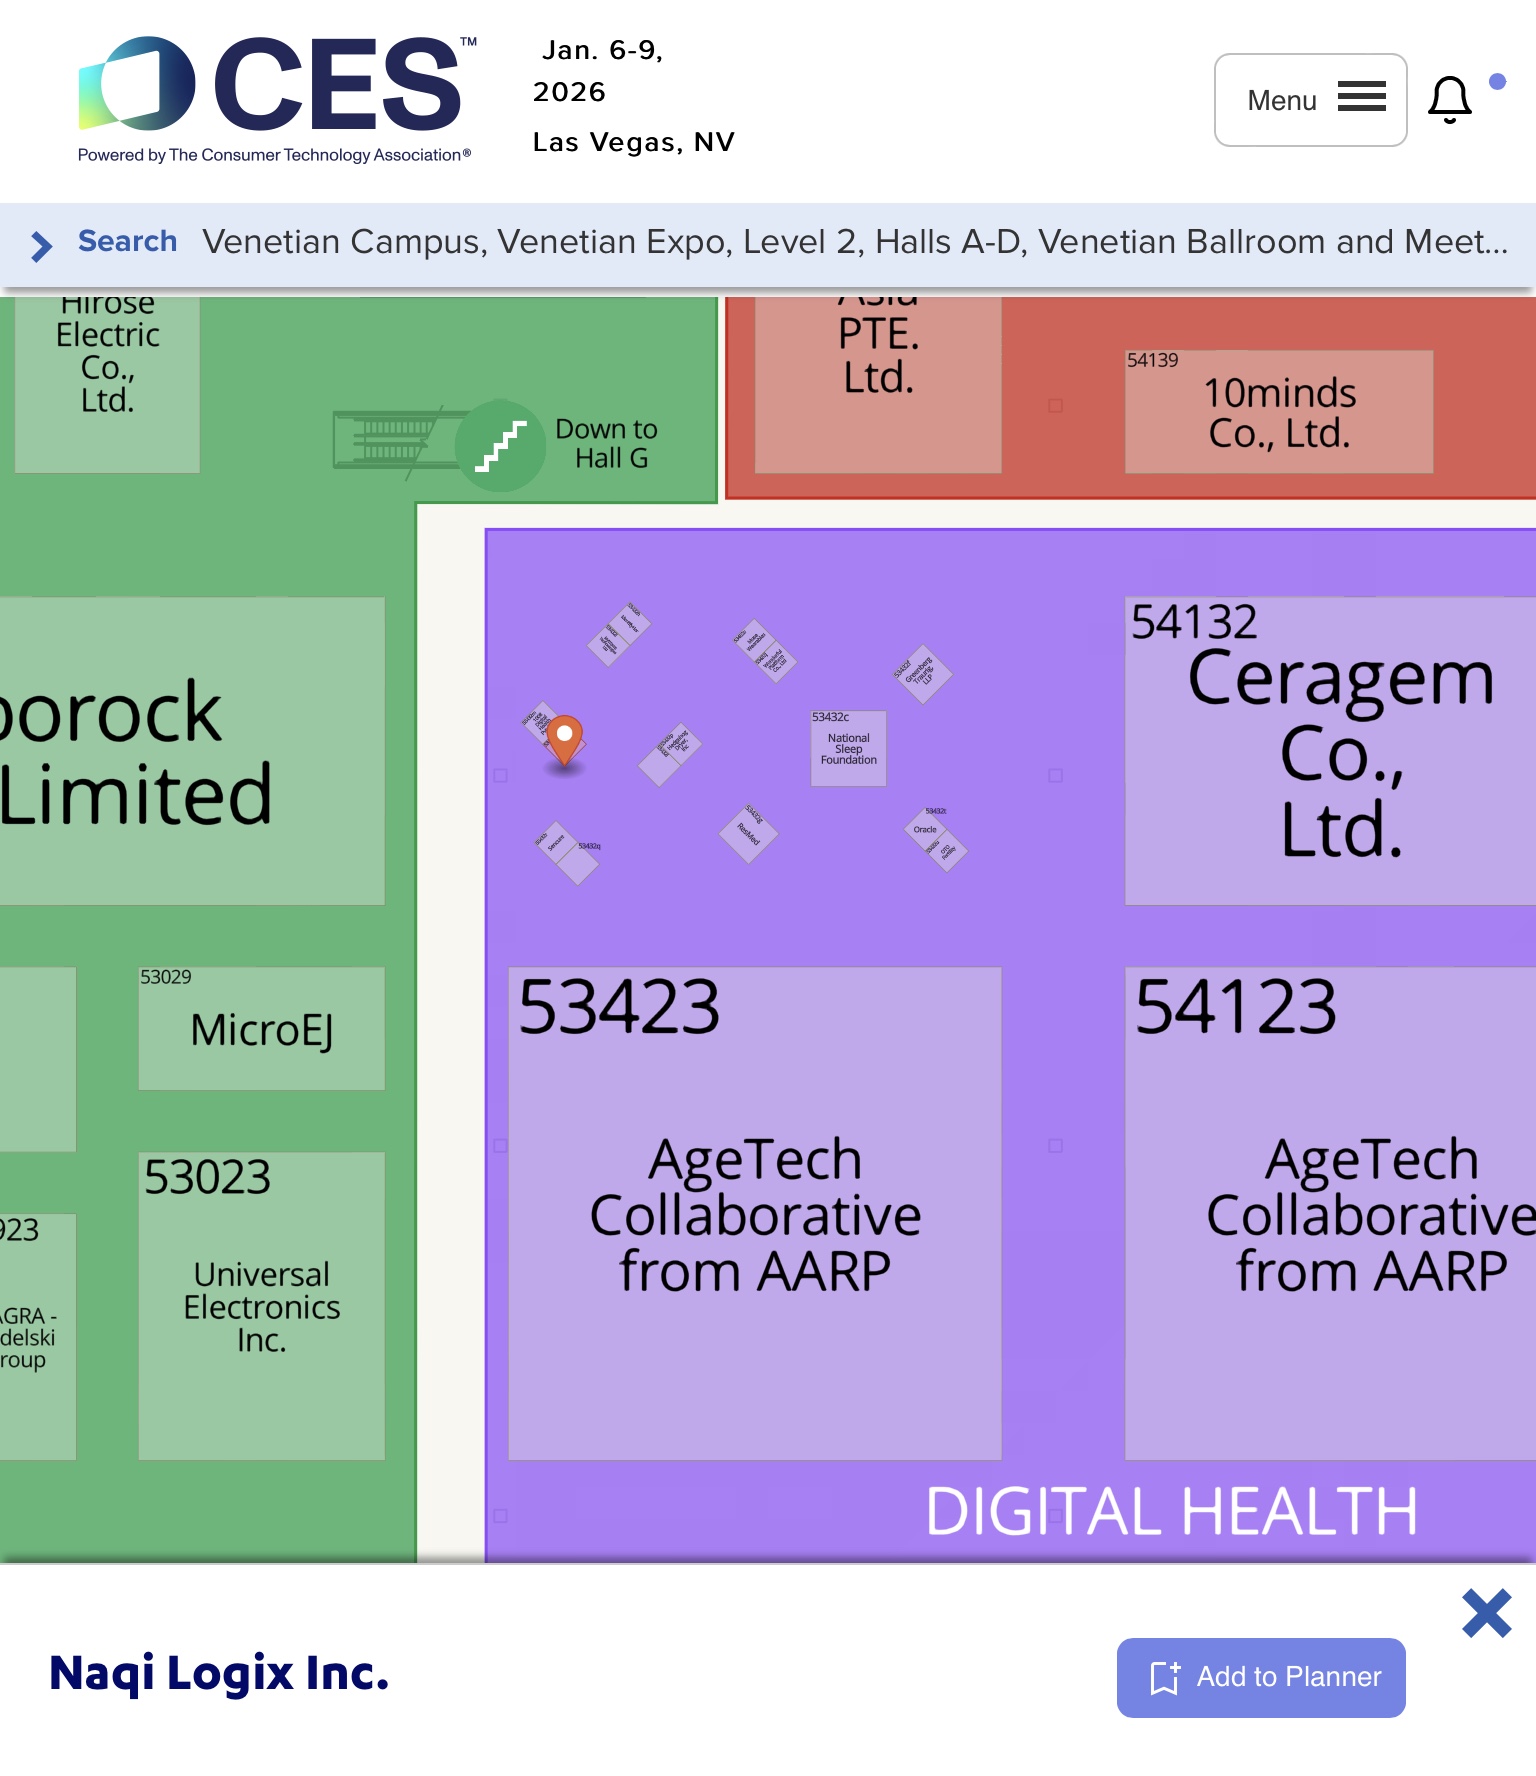Select the small Oracle booth

[925, 829]
